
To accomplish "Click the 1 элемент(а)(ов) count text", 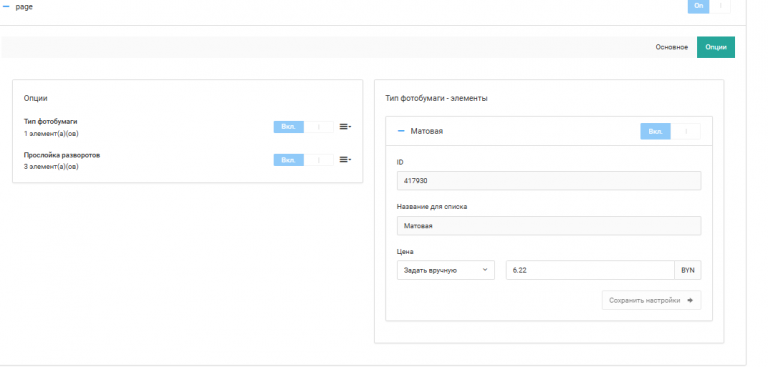I will [x=51, y=134].
